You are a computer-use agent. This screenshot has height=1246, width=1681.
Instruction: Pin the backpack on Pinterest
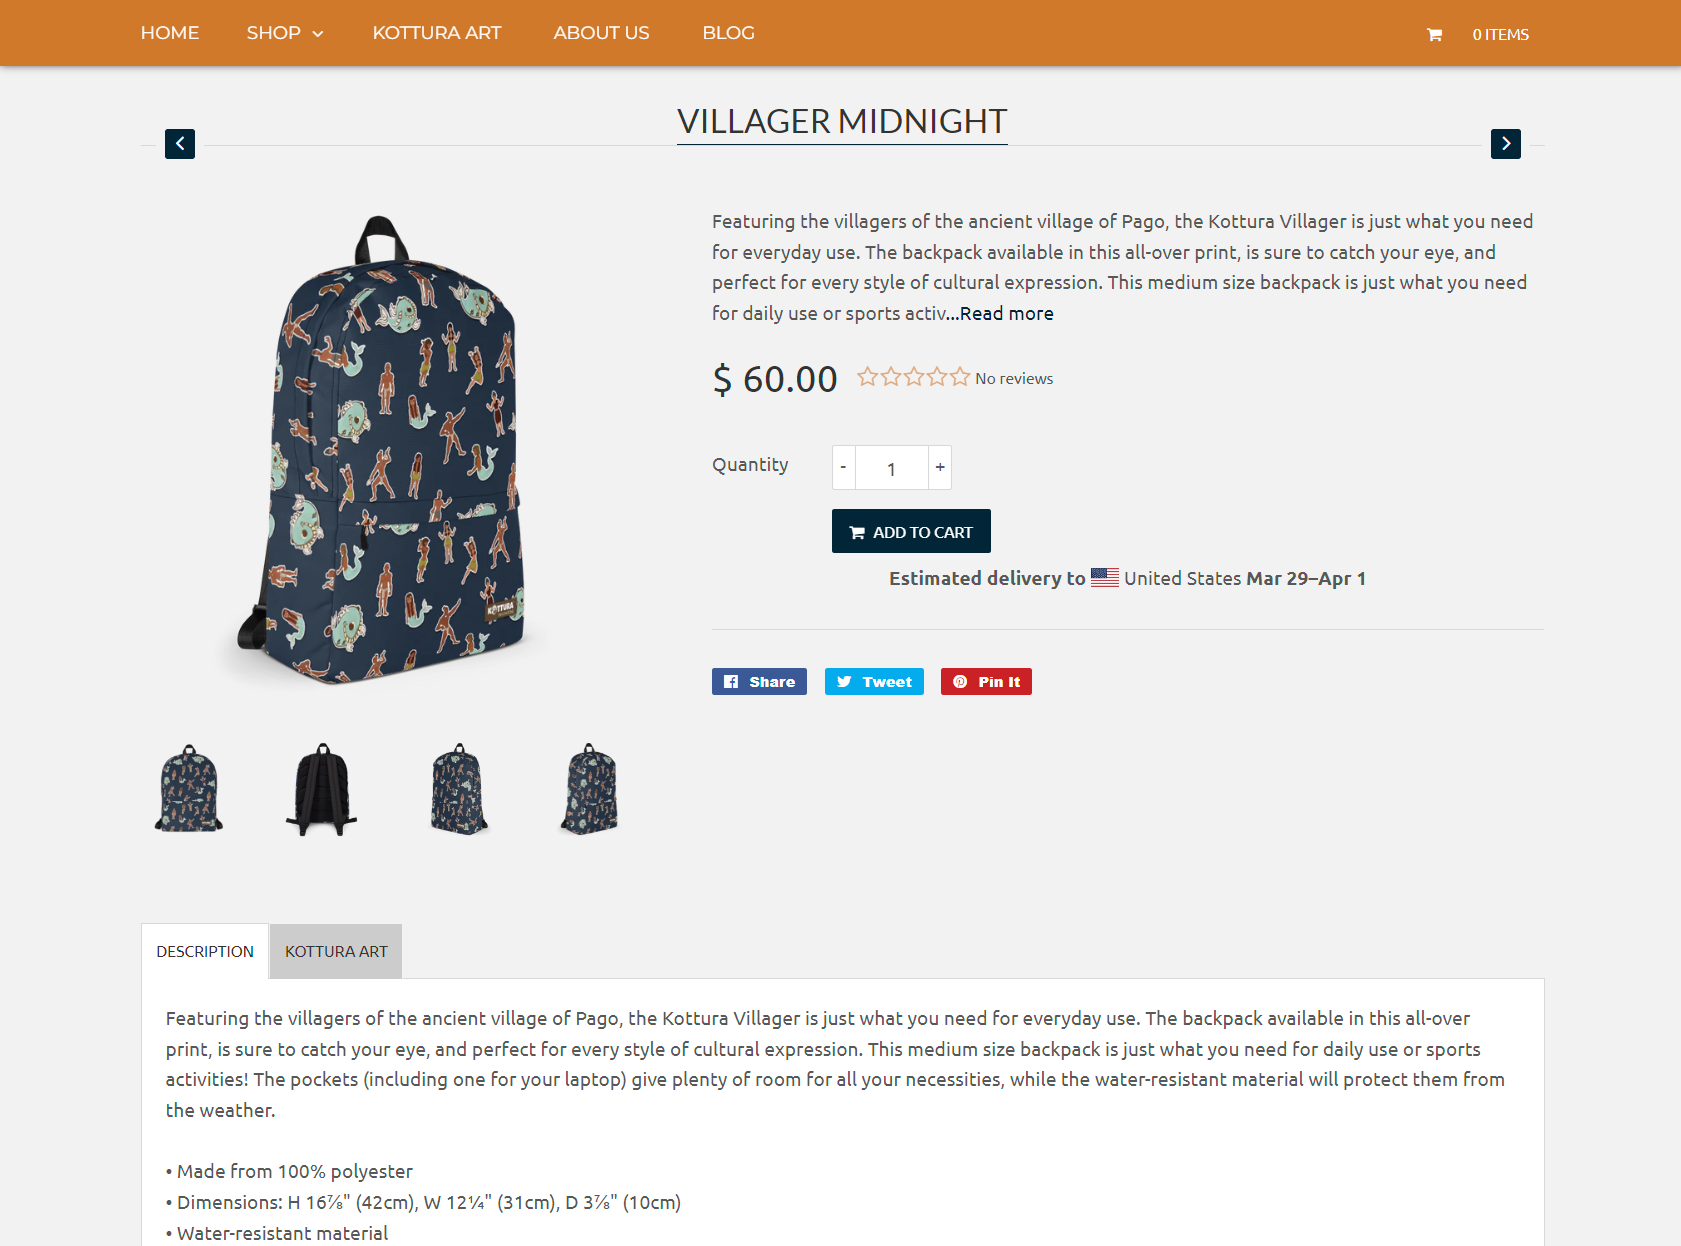[x=986, y=682]
